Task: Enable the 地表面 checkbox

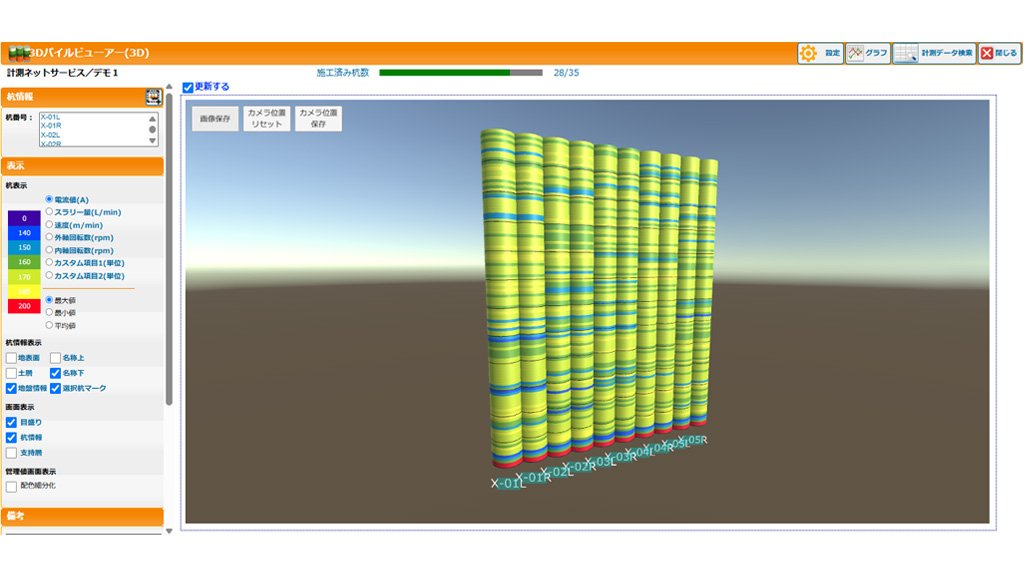Action: [x=11, y=358]
